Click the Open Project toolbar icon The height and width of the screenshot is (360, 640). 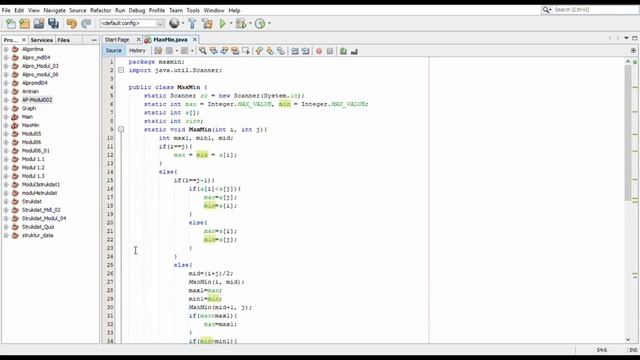(x=39, y=24)
